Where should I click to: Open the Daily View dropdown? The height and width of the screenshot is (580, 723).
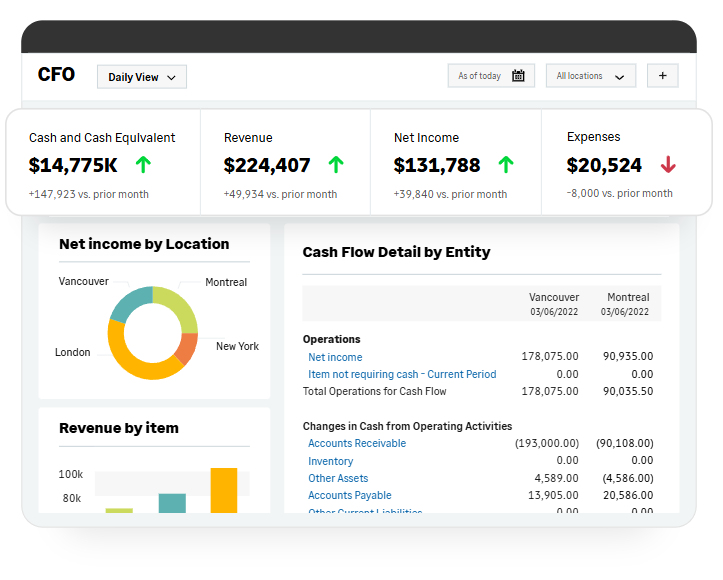click(x=142, y=77)
